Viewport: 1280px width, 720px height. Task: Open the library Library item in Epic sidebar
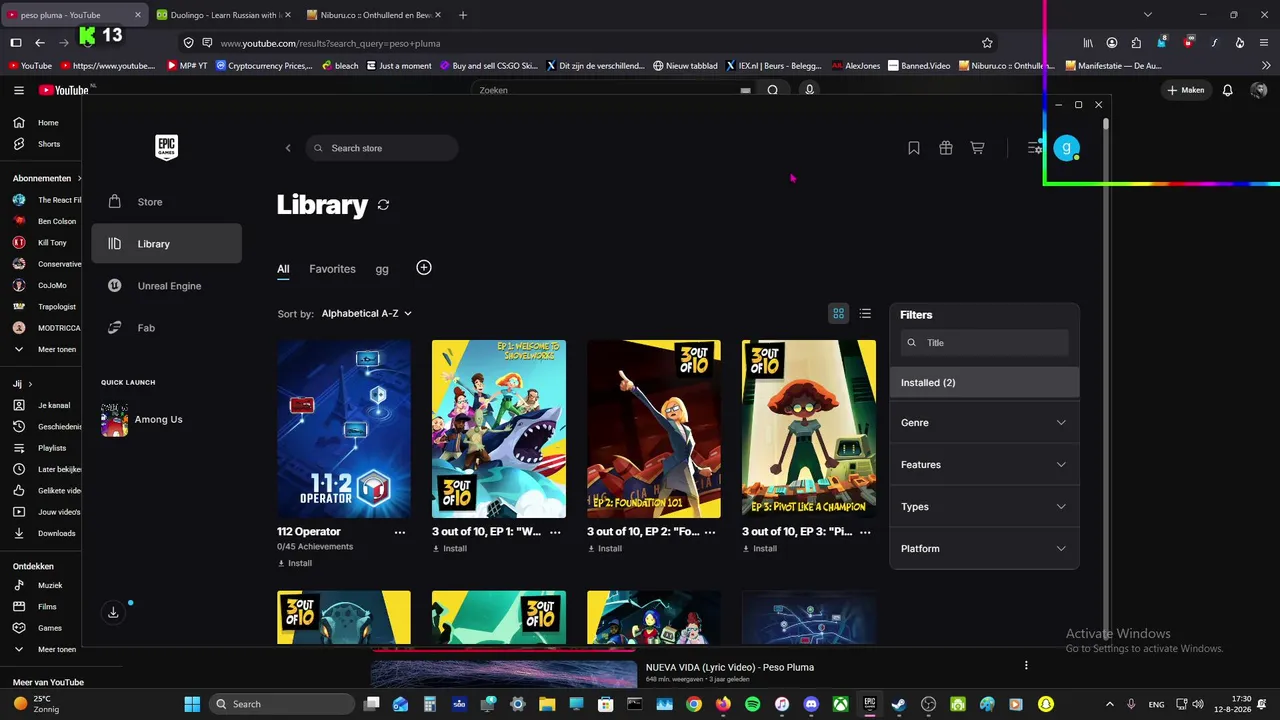pos(166,244)
